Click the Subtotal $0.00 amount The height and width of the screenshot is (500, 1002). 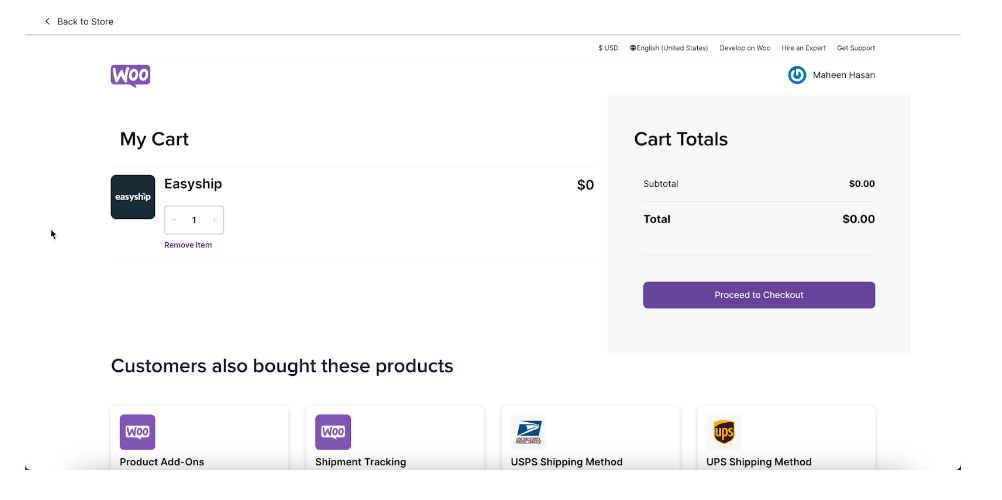[861, 184]
